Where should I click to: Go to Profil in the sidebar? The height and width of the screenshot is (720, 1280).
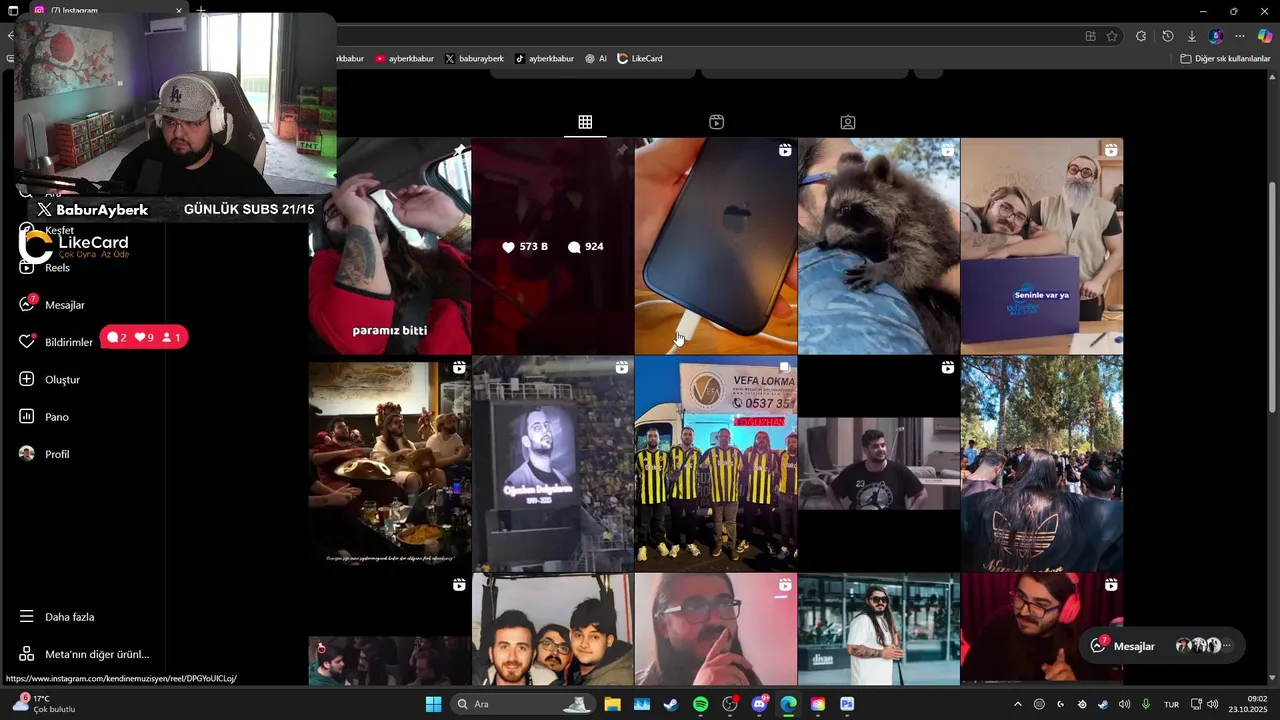click(57, 454)
